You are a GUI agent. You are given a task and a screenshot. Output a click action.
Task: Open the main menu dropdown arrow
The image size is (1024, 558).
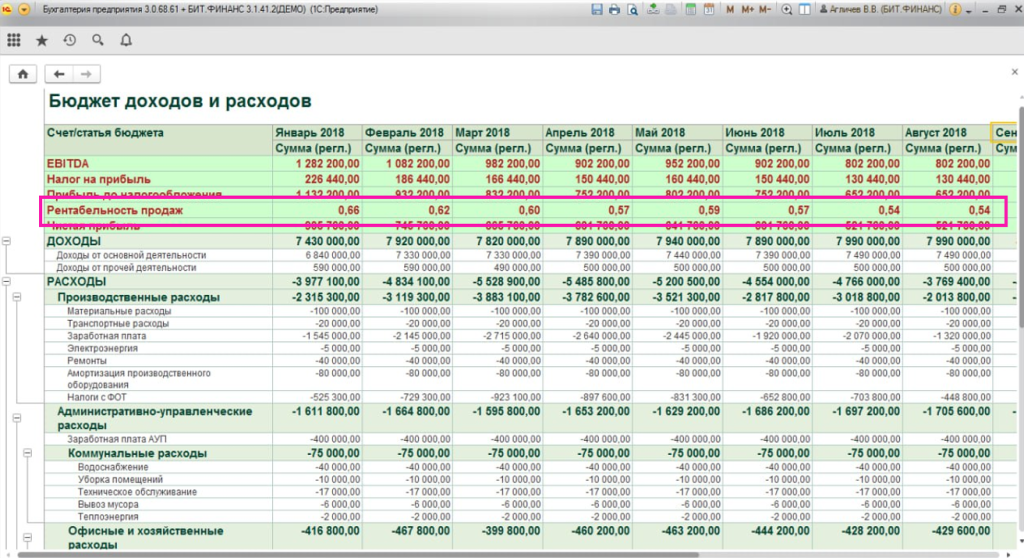[25, 9]
